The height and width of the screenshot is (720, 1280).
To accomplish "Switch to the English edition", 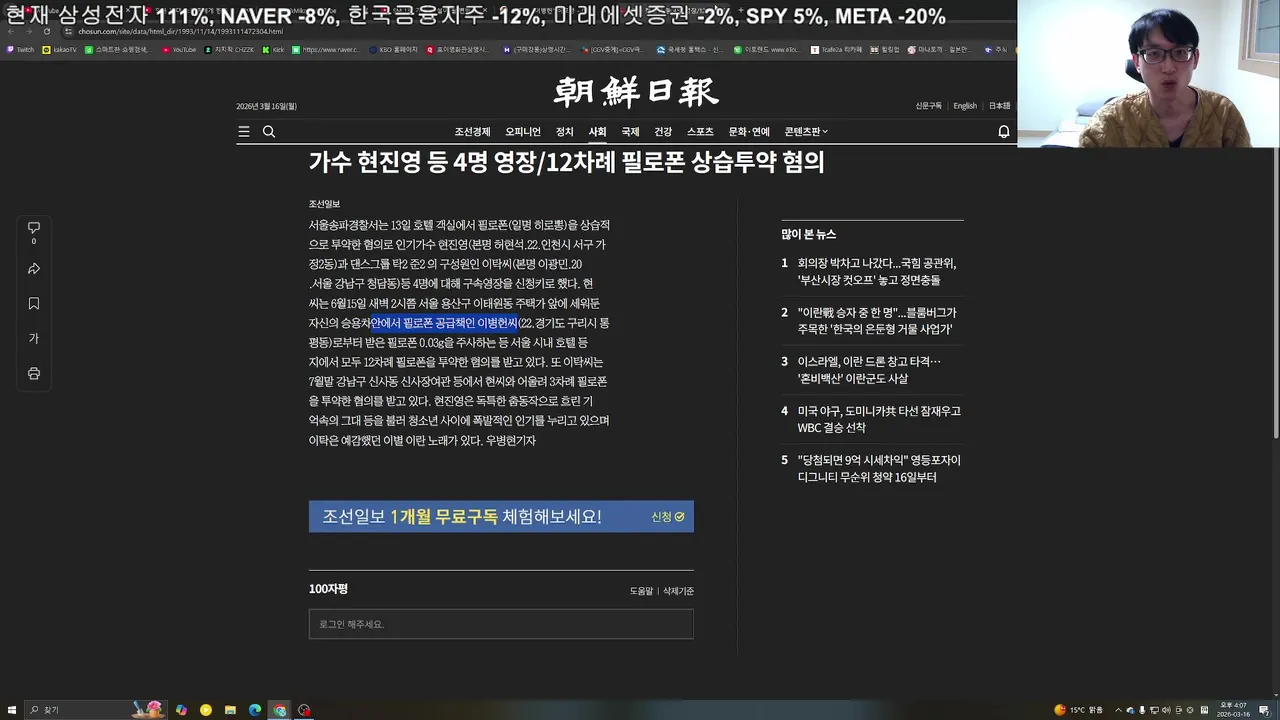I will click(x=965, y=106).
